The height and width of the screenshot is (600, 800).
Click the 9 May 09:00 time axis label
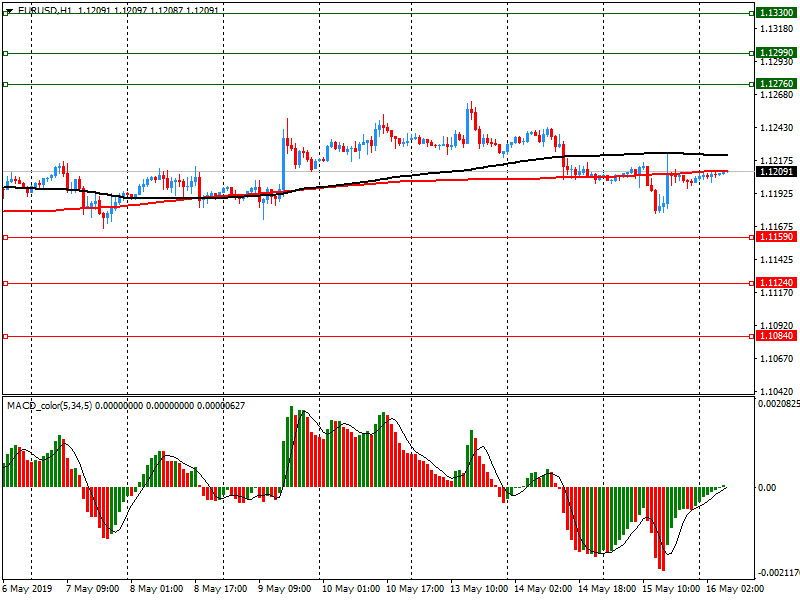[284, 590]
